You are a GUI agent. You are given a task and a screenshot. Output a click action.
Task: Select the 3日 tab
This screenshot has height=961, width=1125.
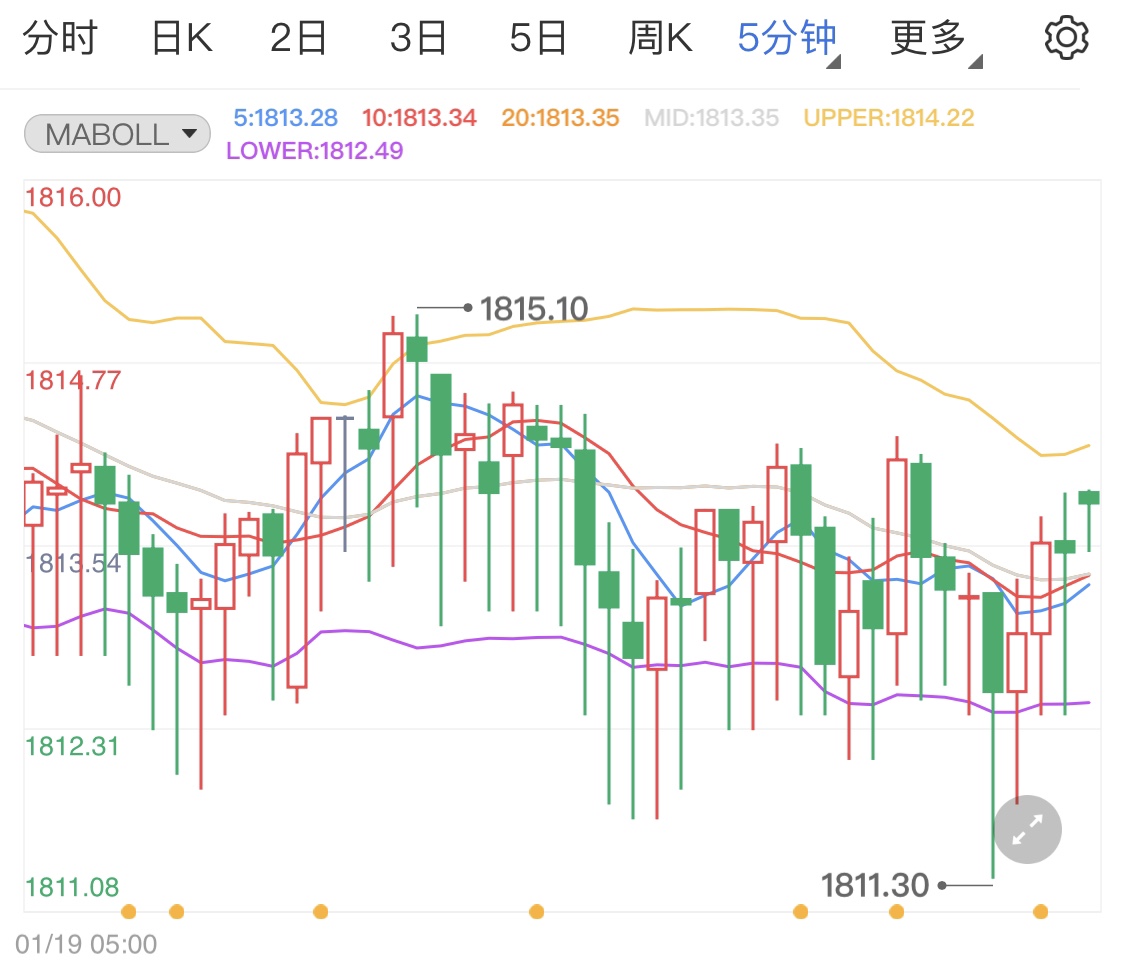[x=418, y=38]
